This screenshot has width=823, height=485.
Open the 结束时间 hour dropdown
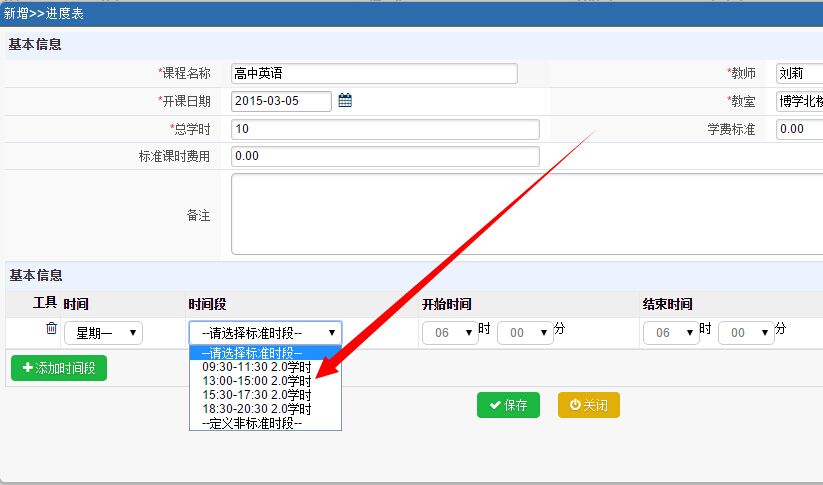coord(671,333)
